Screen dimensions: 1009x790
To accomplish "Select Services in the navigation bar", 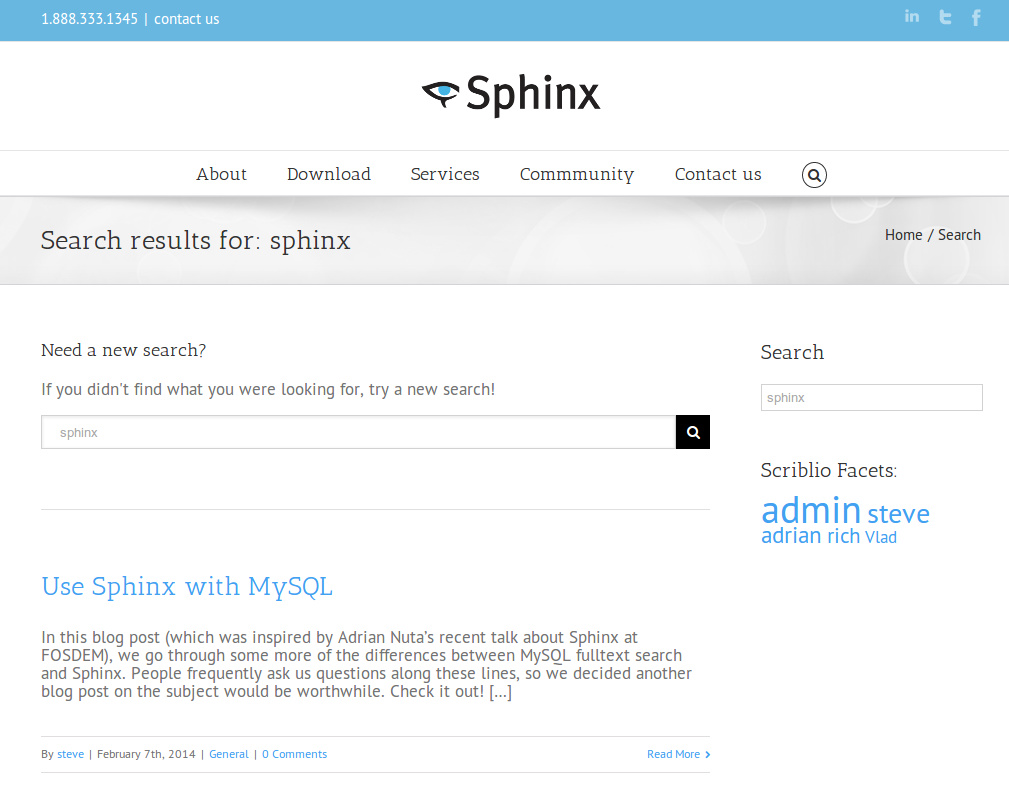I will click(x=444, y=174).
